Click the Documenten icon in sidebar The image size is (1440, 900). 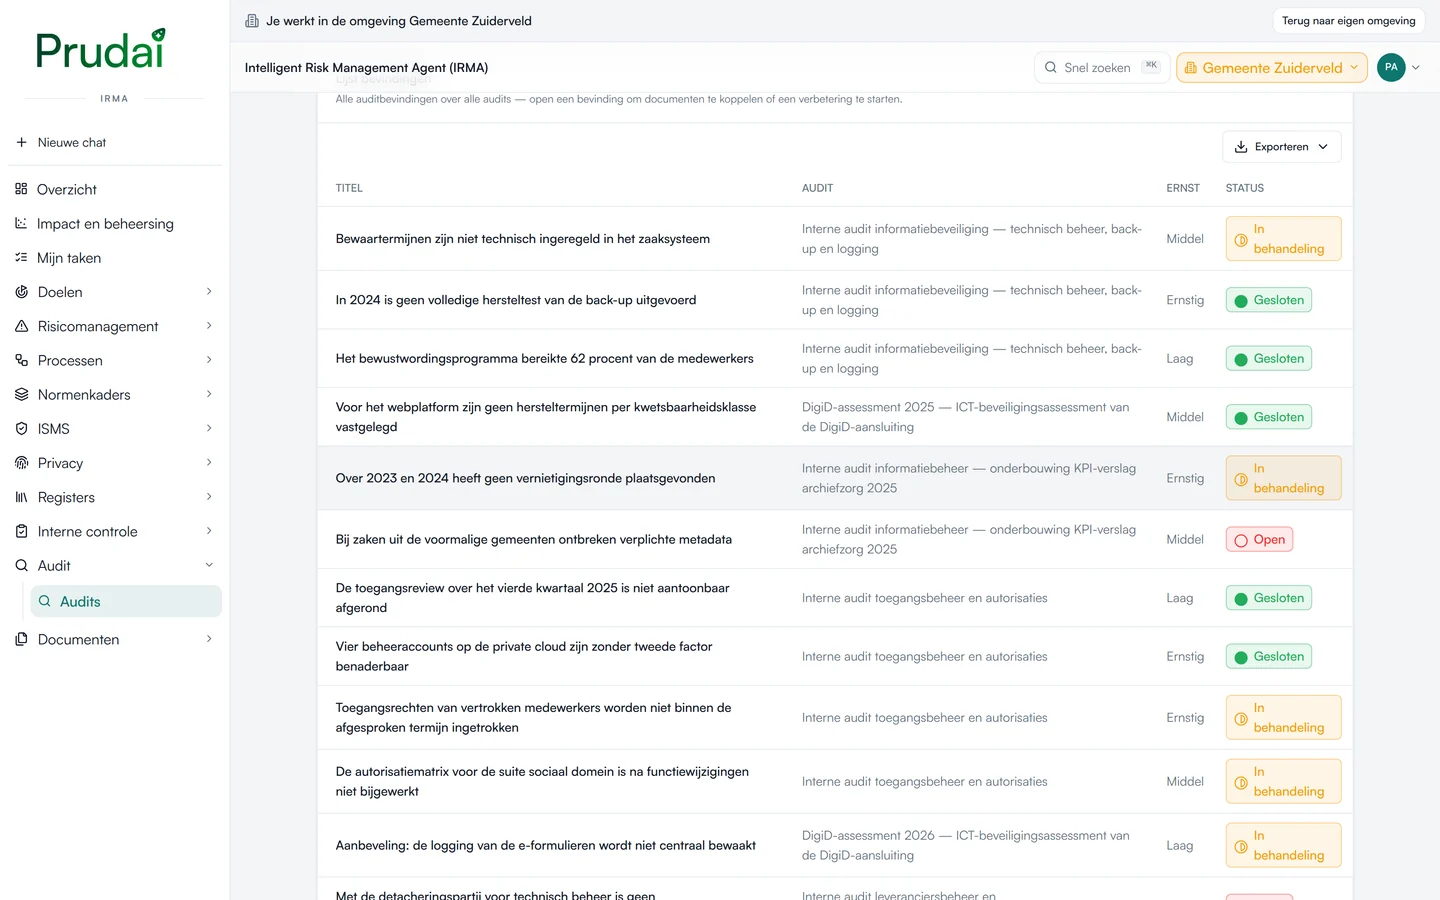point(21,639)
